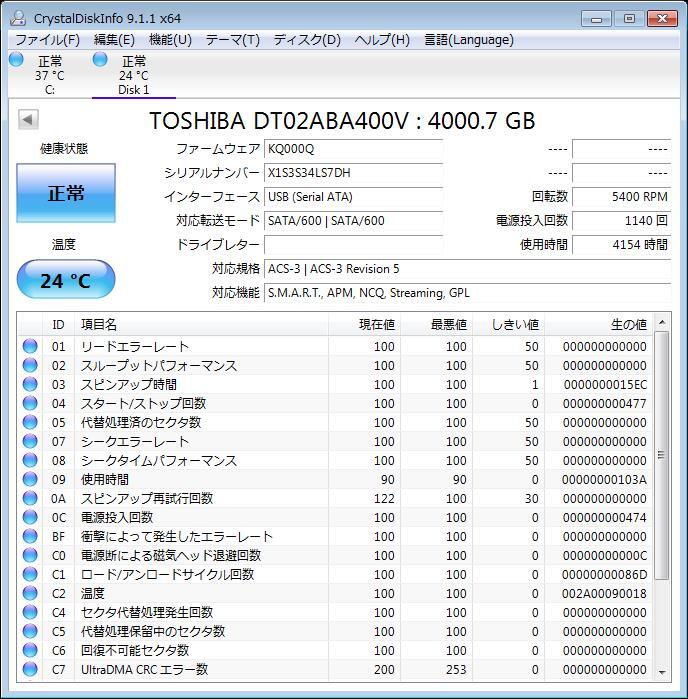688x699 pixels.
Task: Click the status icon for attribute C4
Action: point(30,612)
